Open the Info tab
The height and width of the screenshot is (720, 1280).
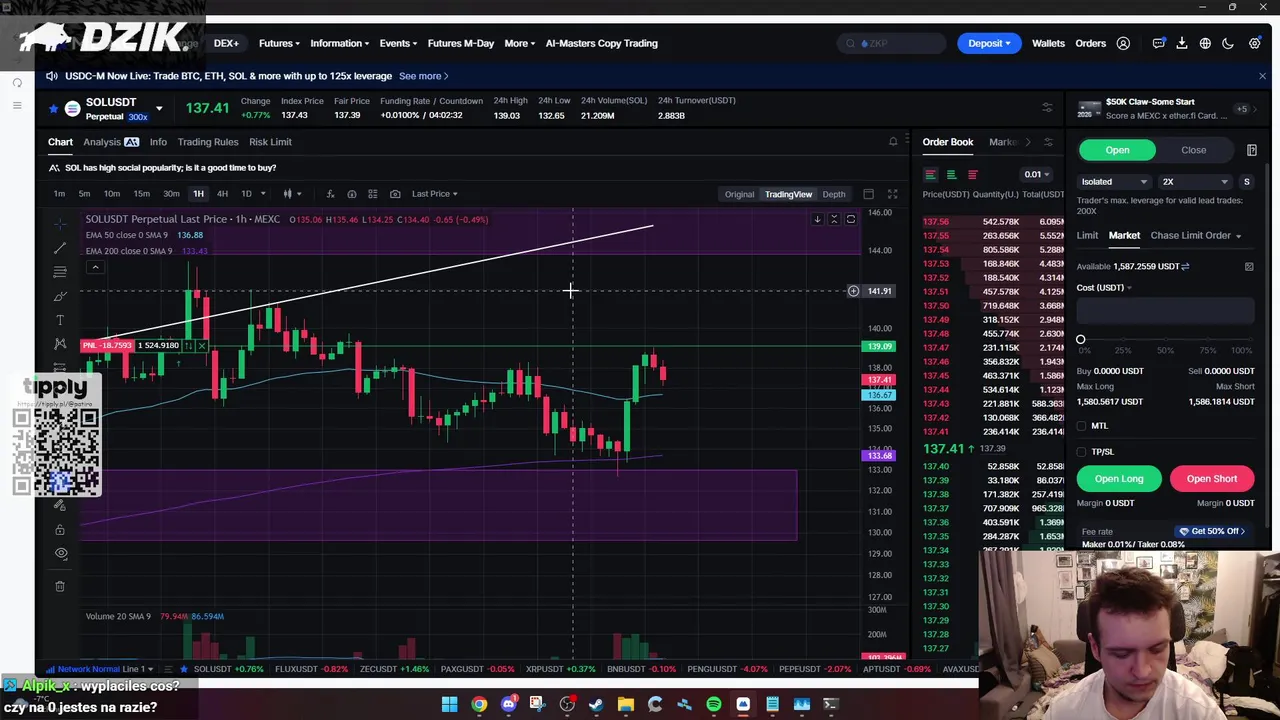click(x=158, y=142)
